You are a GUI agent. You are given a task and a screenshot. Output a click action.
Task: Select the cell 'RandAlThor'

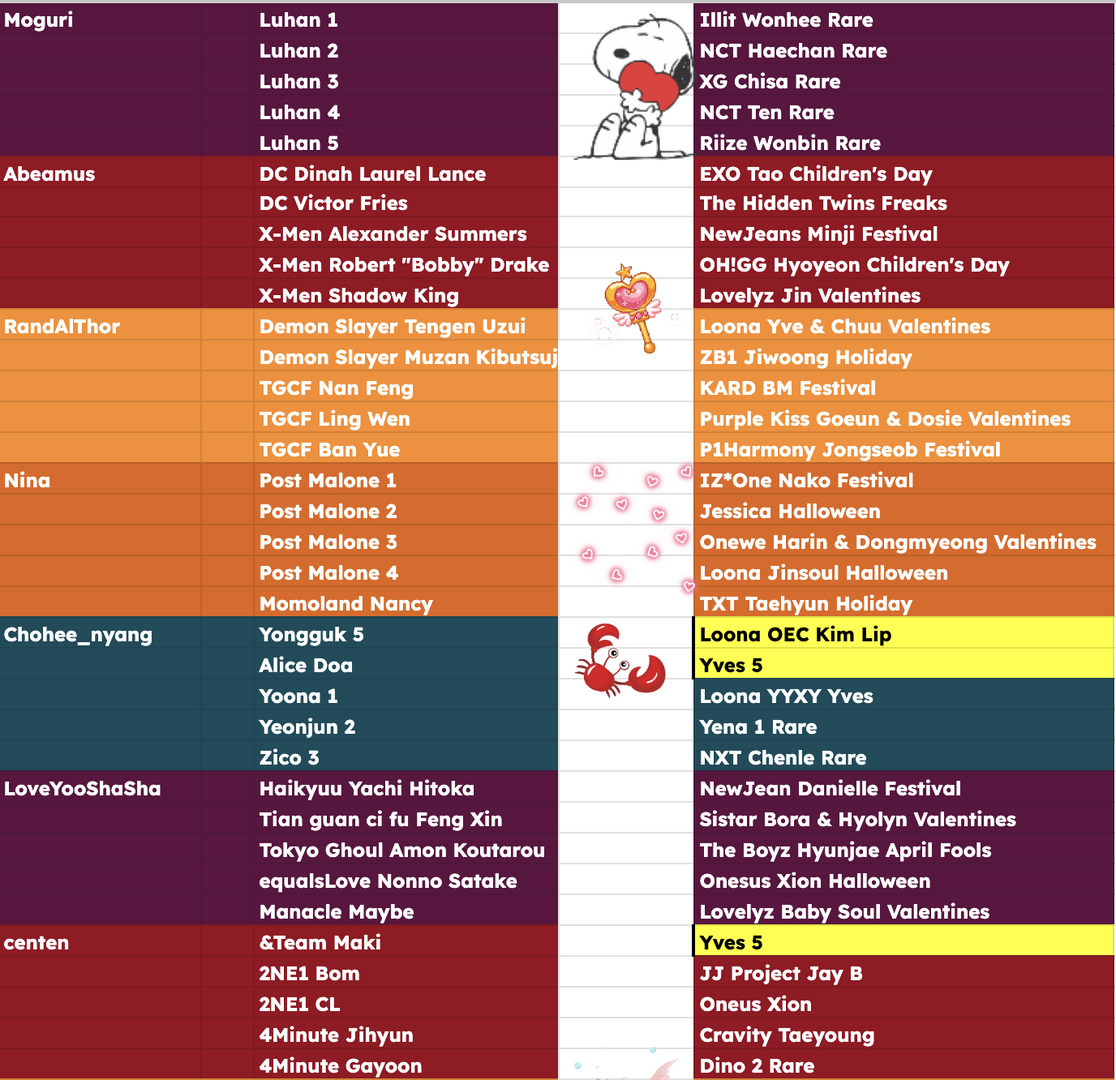tap(100, 326)
